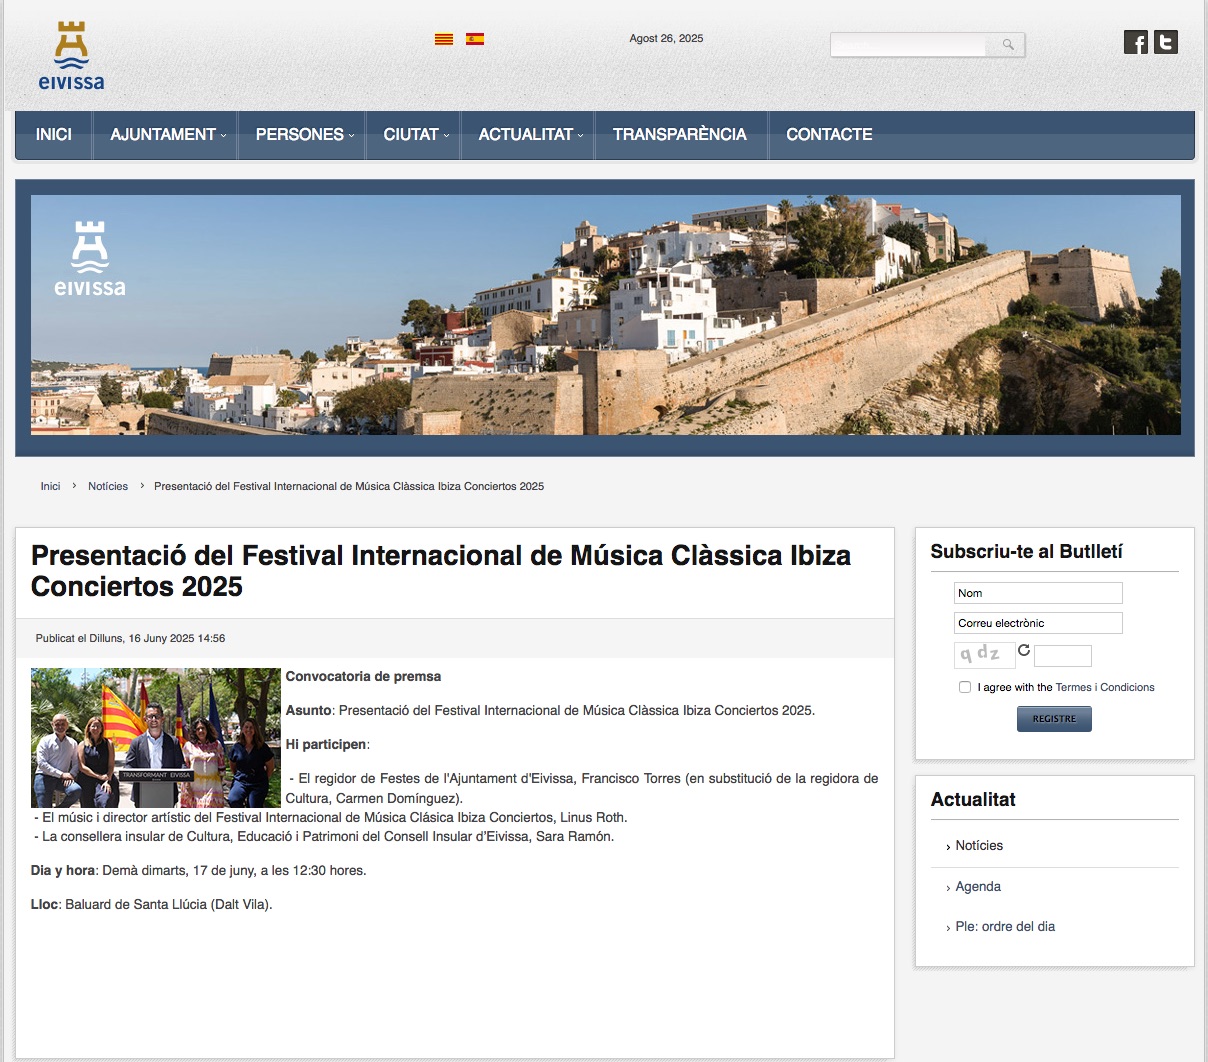1208x1062 pixels.
Task: Focus the header search input field
Action: coord(909,44)
